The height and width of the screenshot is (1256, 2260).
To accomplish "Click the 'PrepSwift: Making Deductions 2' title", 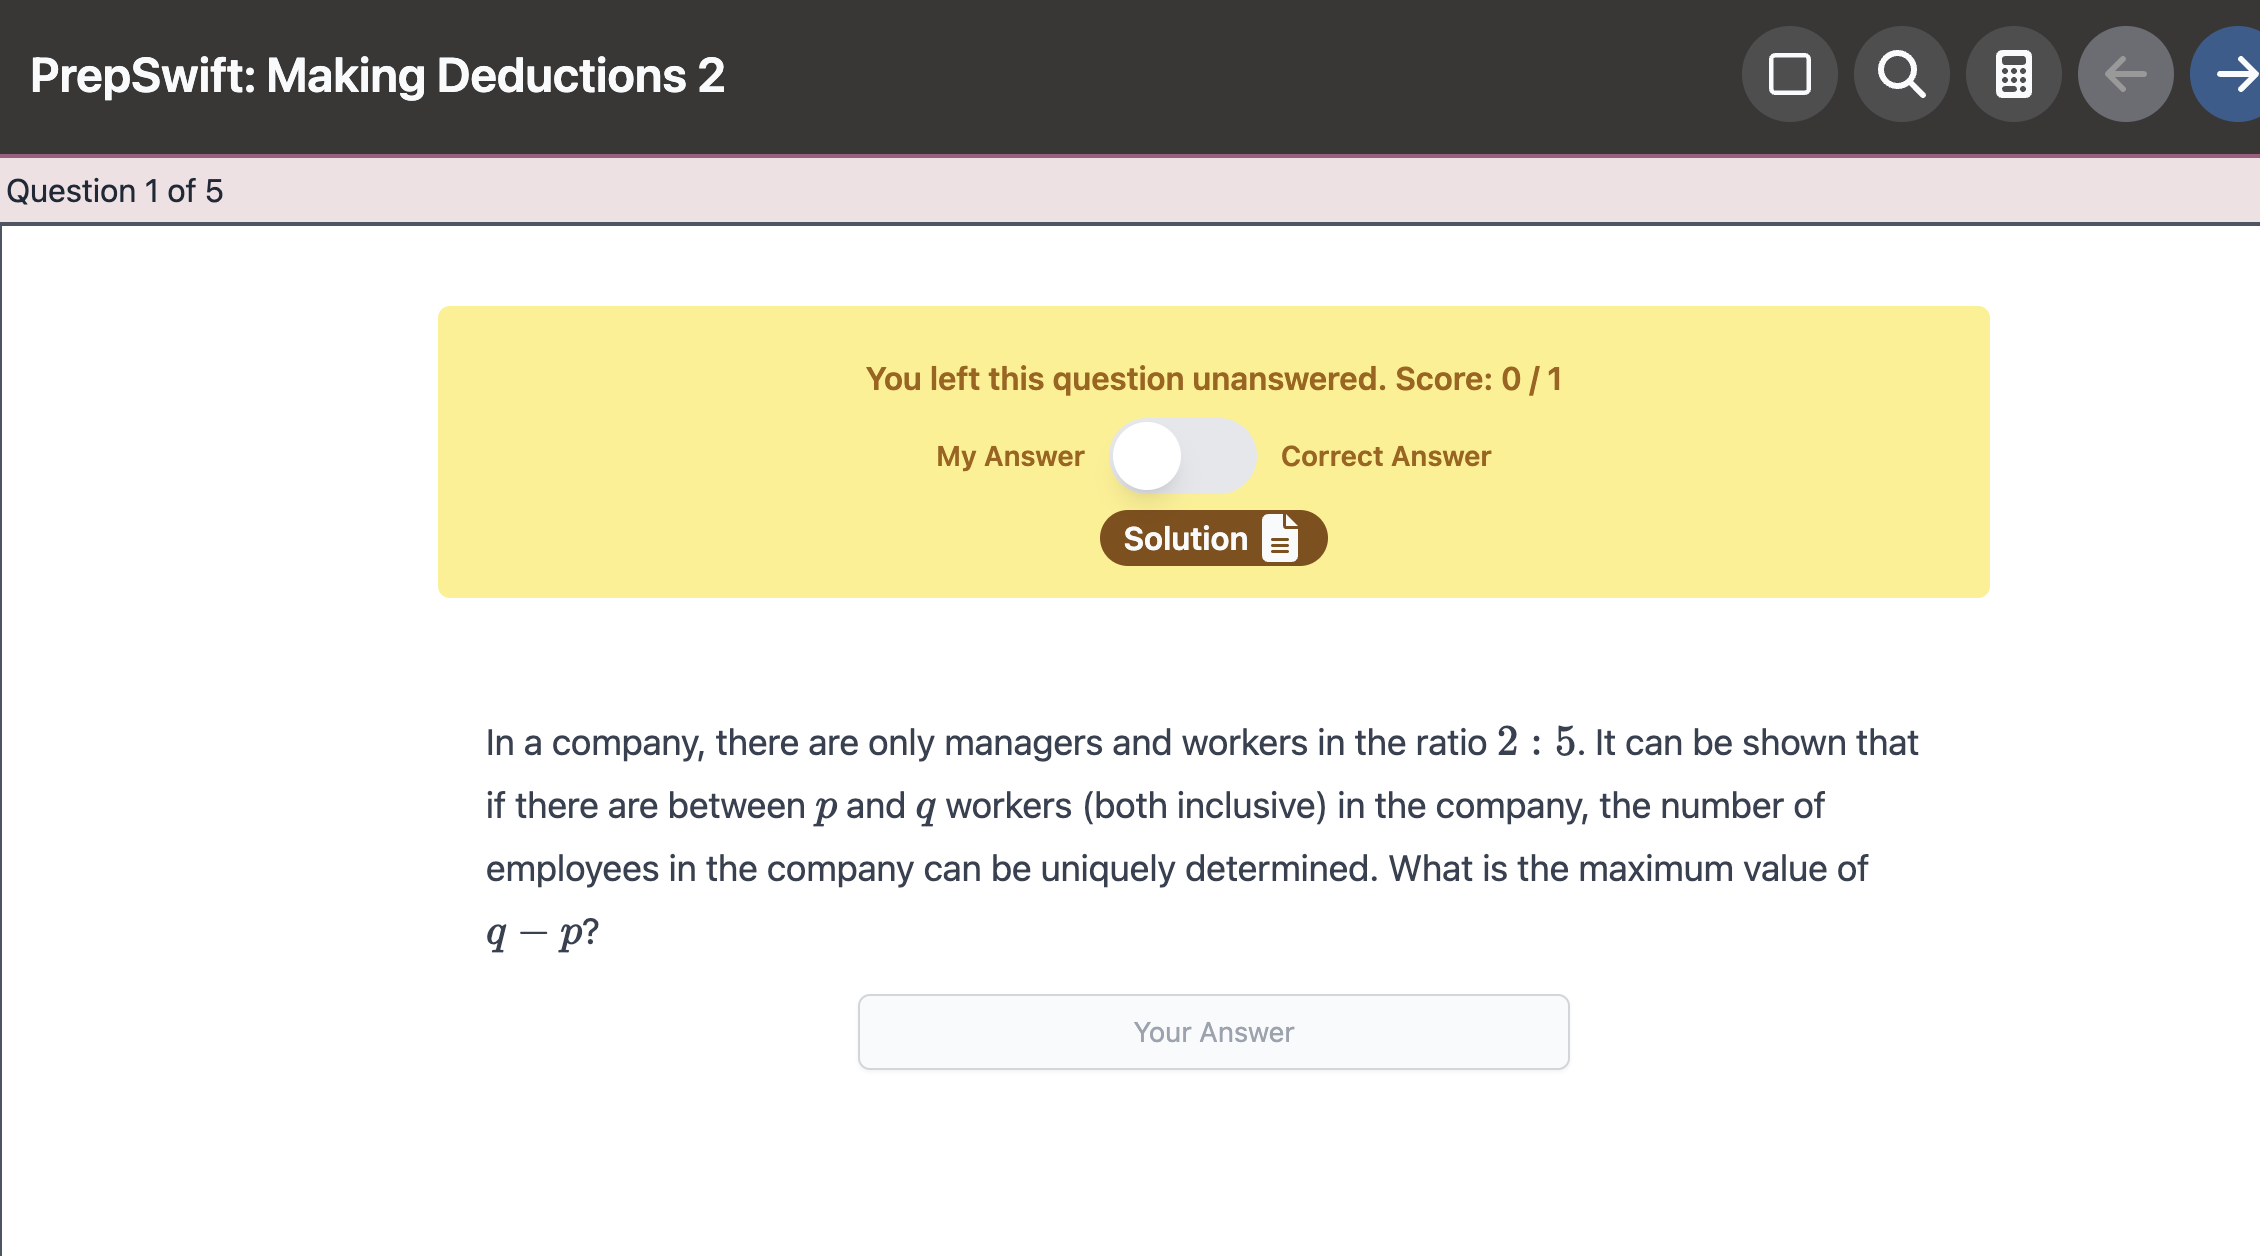I will [377, 76].
